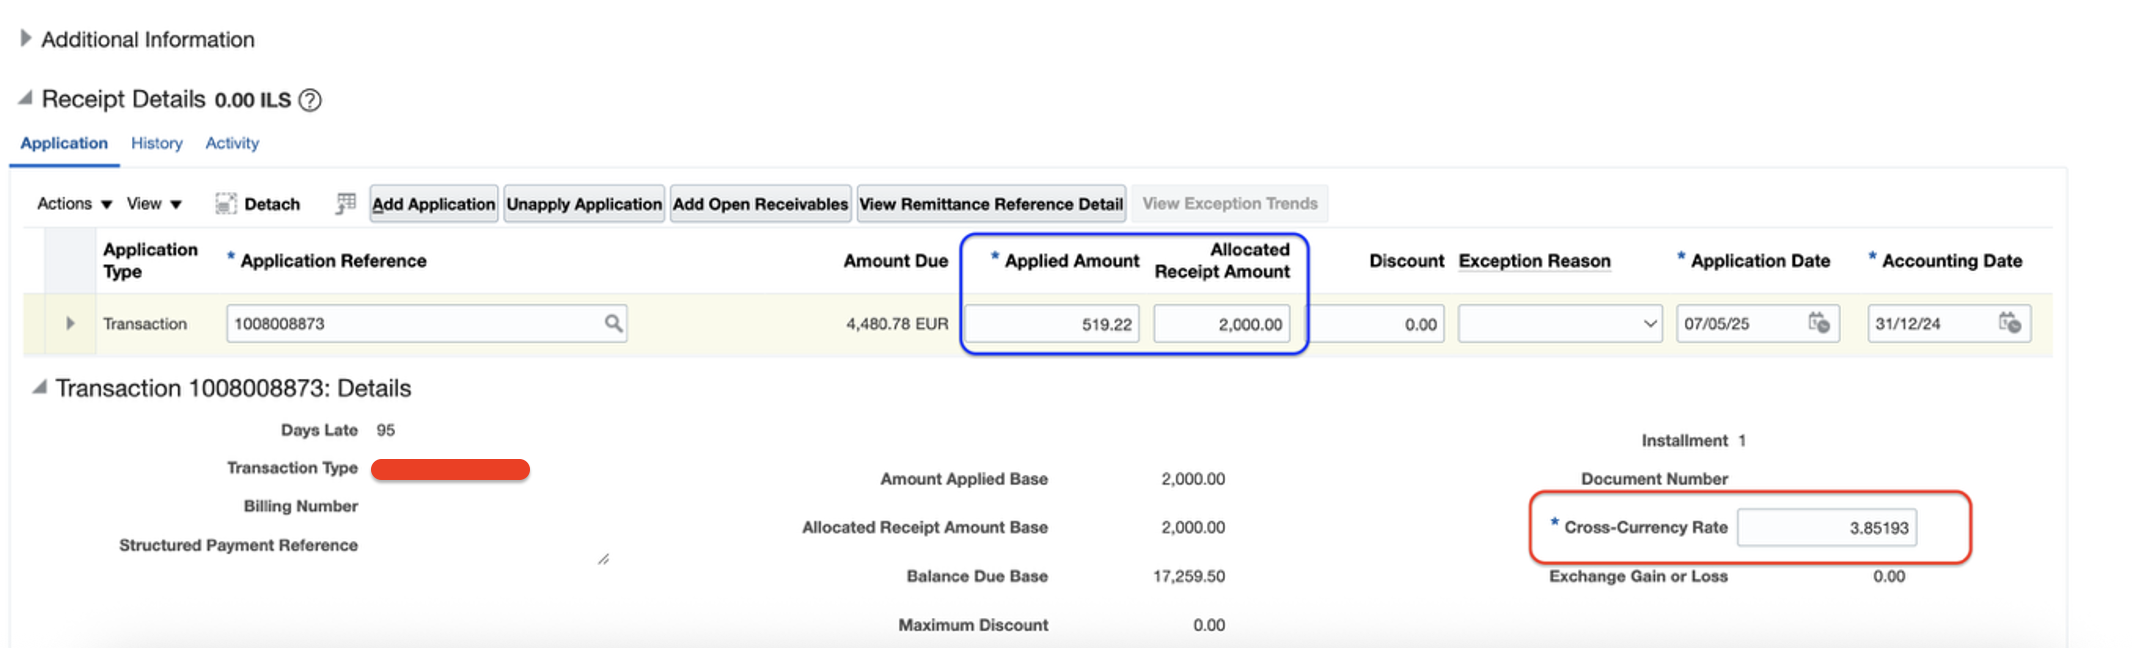
Task: Expand the Additional Information section
Action: click(x=26, y=38)
